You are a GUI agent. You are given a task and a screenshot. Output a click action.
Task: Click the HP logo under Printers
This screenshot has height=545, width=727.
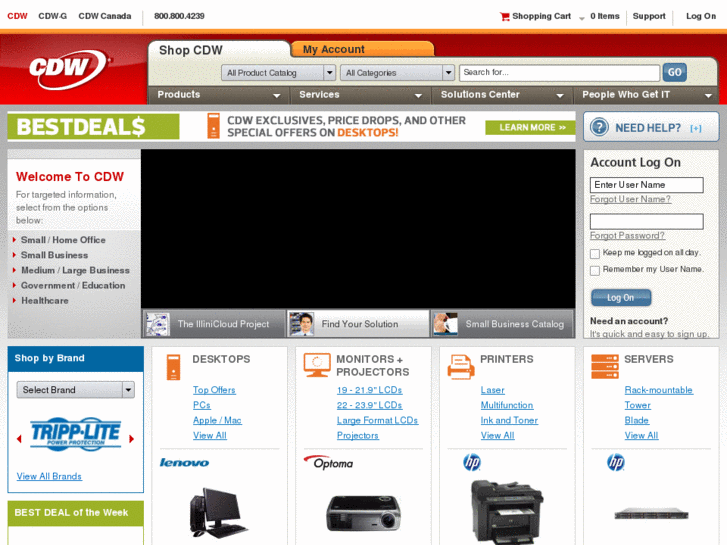pyautogui.click(x=472, y=462)
